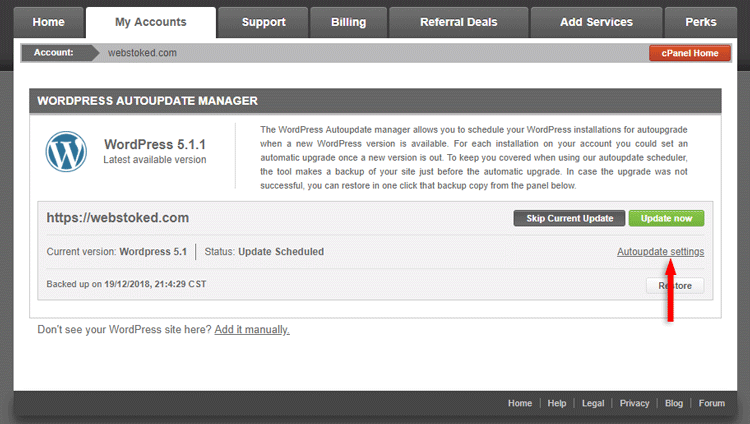Click the Backed up on date text
The height and width of the screenshot is (424, 750).
tap(126, 284)
